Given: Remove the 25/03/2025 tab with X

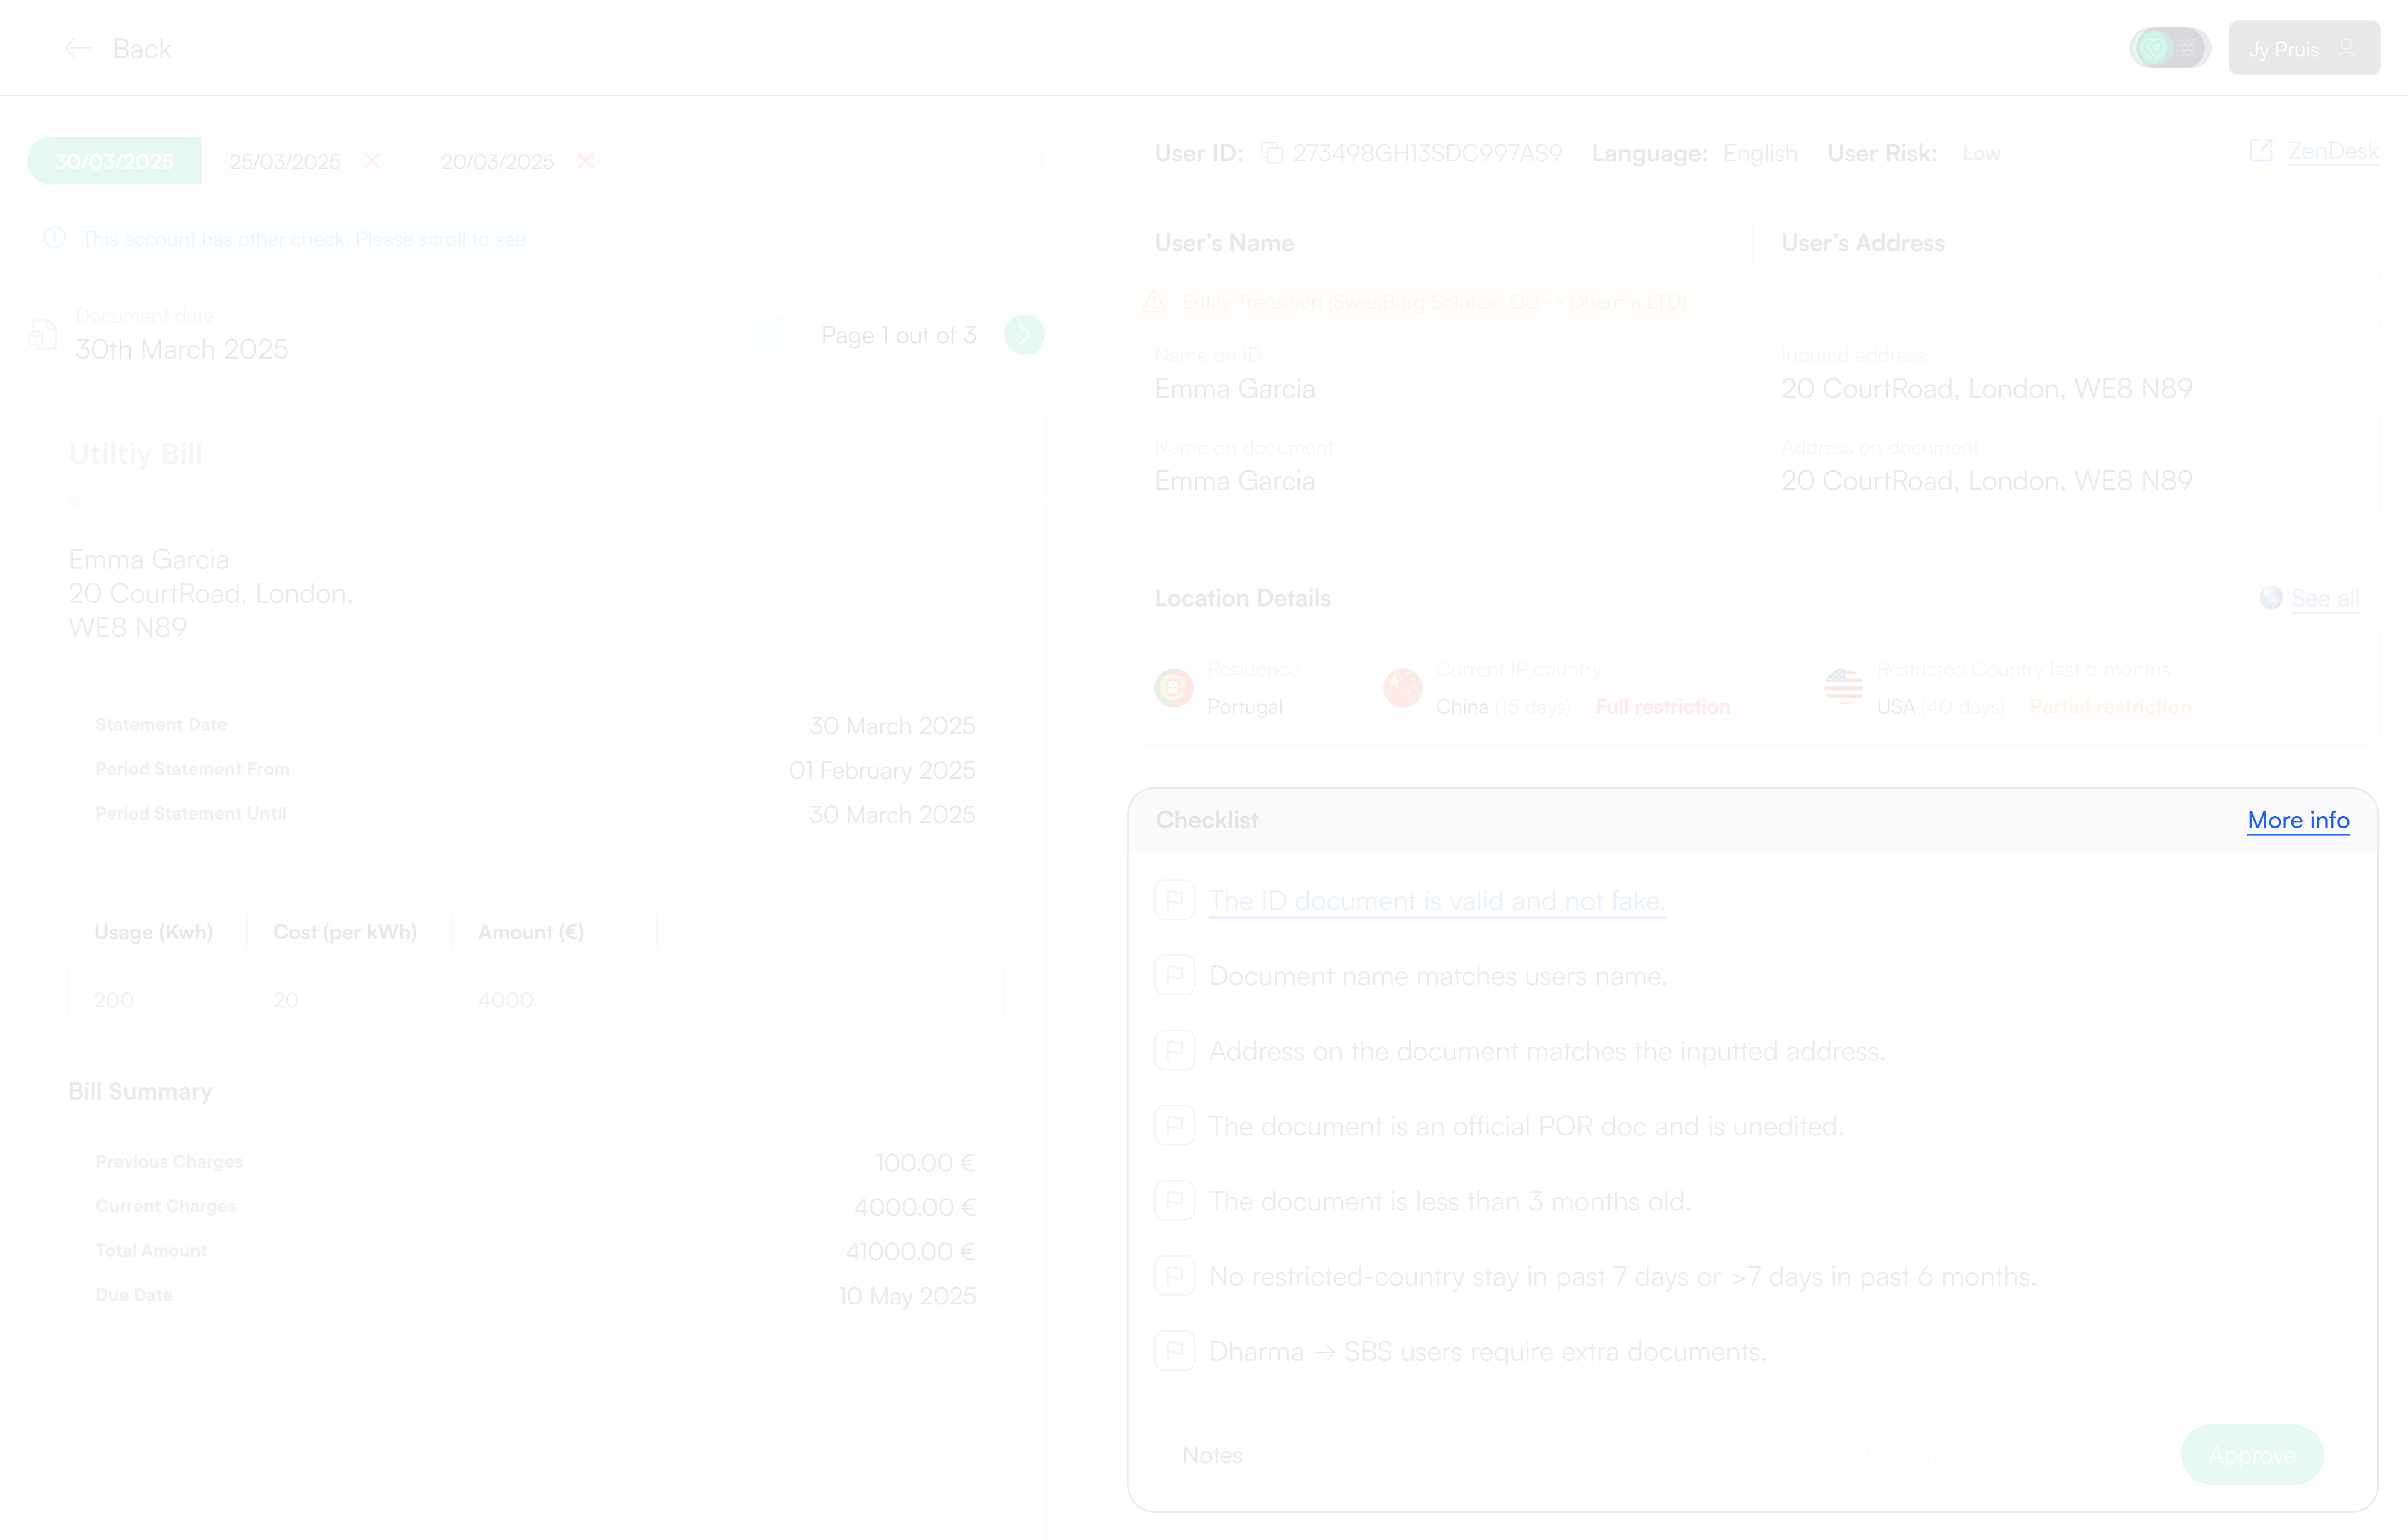Looking at the screenshot, I should [x=372, y=161].
